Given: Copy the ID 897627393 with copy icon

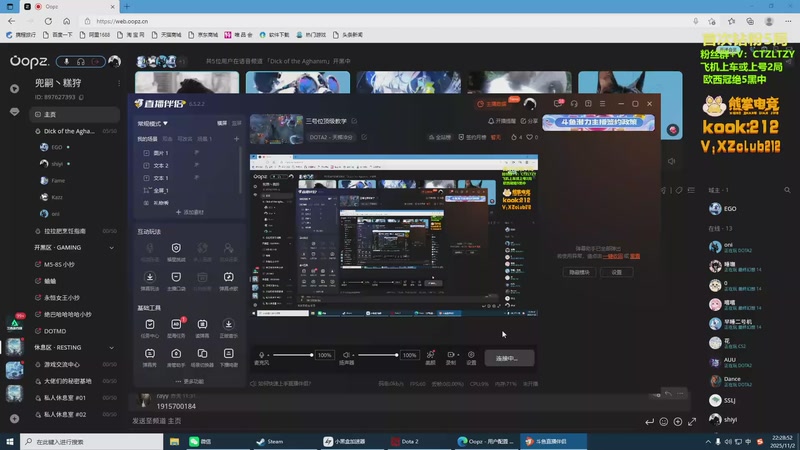Looking at the screenshot, I should pos(81,97).
